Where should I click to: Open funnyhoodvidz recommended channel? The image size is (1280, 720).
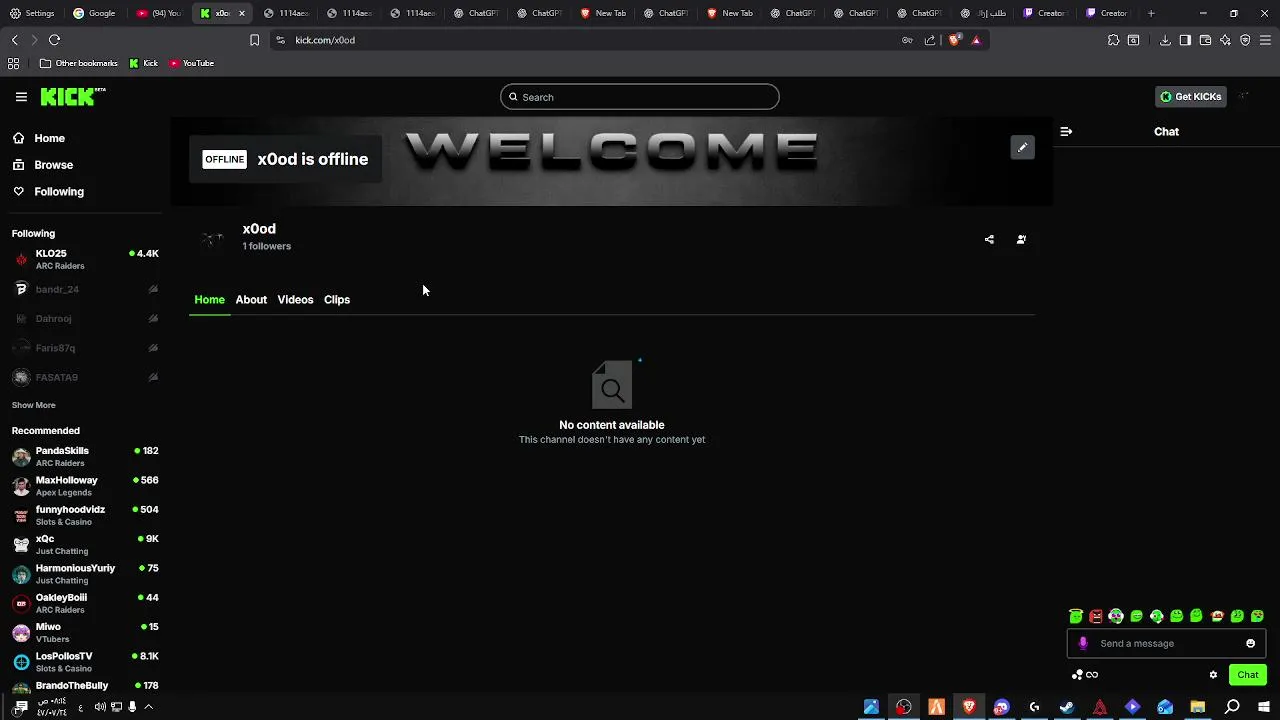click(85, 515)
